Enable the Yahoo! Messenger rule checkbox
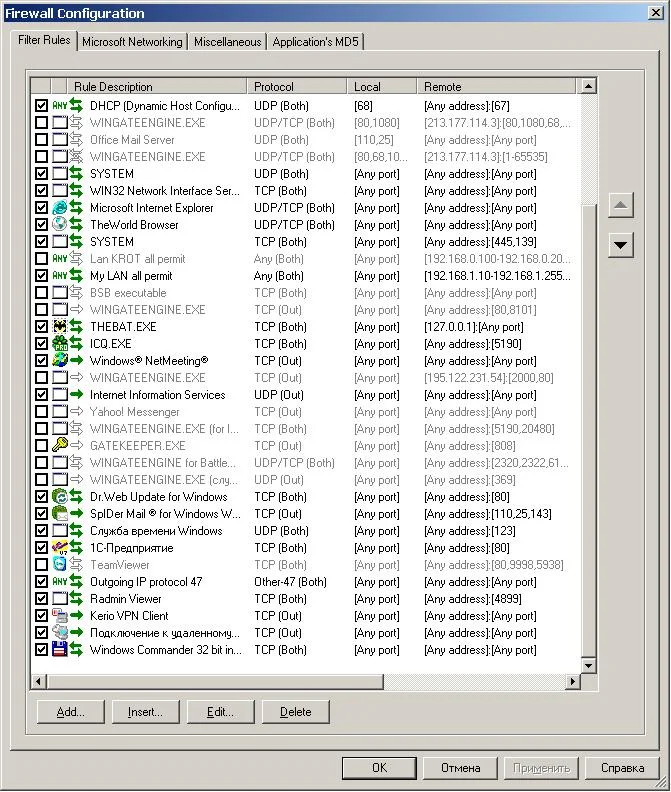 tap(41, 412)
